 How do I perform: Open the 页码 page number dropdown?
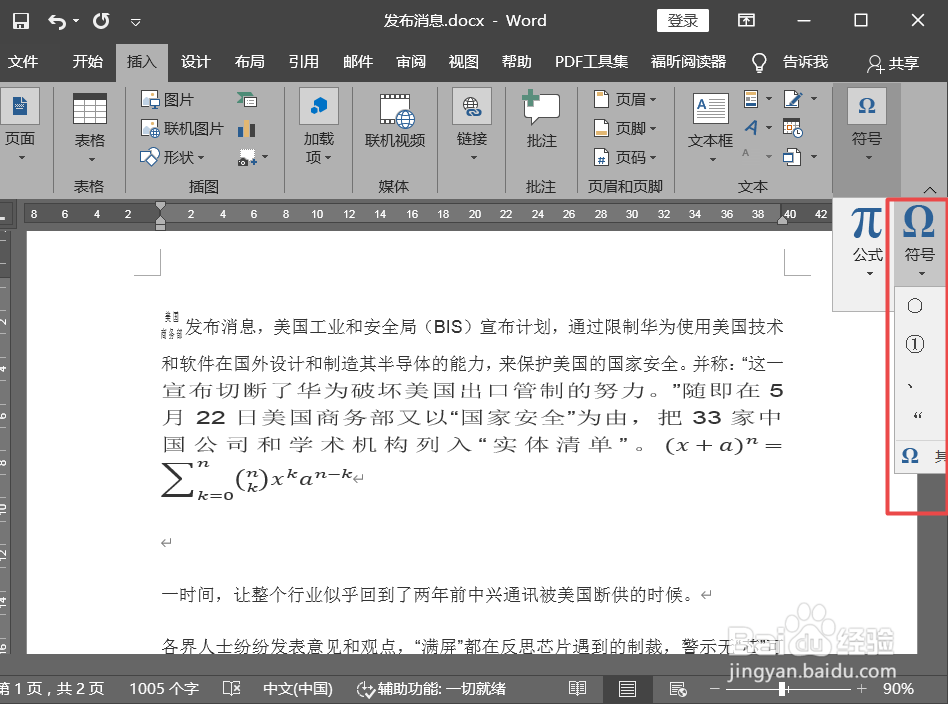click(625, 157)
